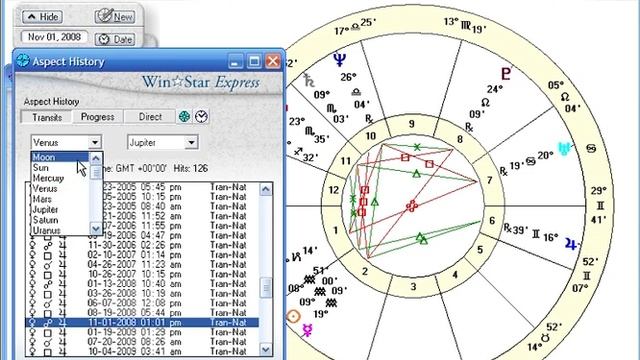This screenshot has height=360, width=640.
Task: Select the 02-10-2007 01:14 pm row
Action: [142, 255]
